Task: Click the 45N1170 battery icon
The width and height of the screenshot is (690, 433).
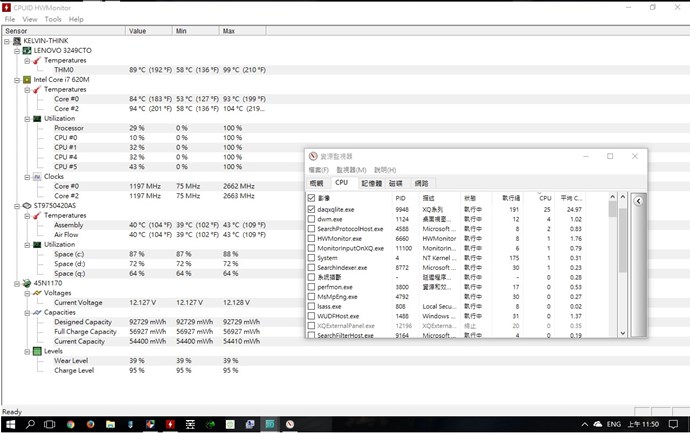Action: (x=27, y=282)
